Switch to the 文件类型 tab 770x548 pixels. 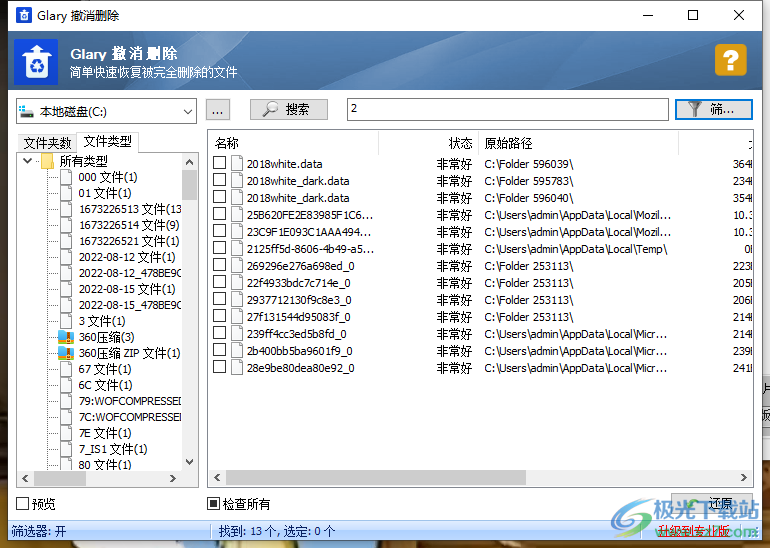[x=108, y=141]
